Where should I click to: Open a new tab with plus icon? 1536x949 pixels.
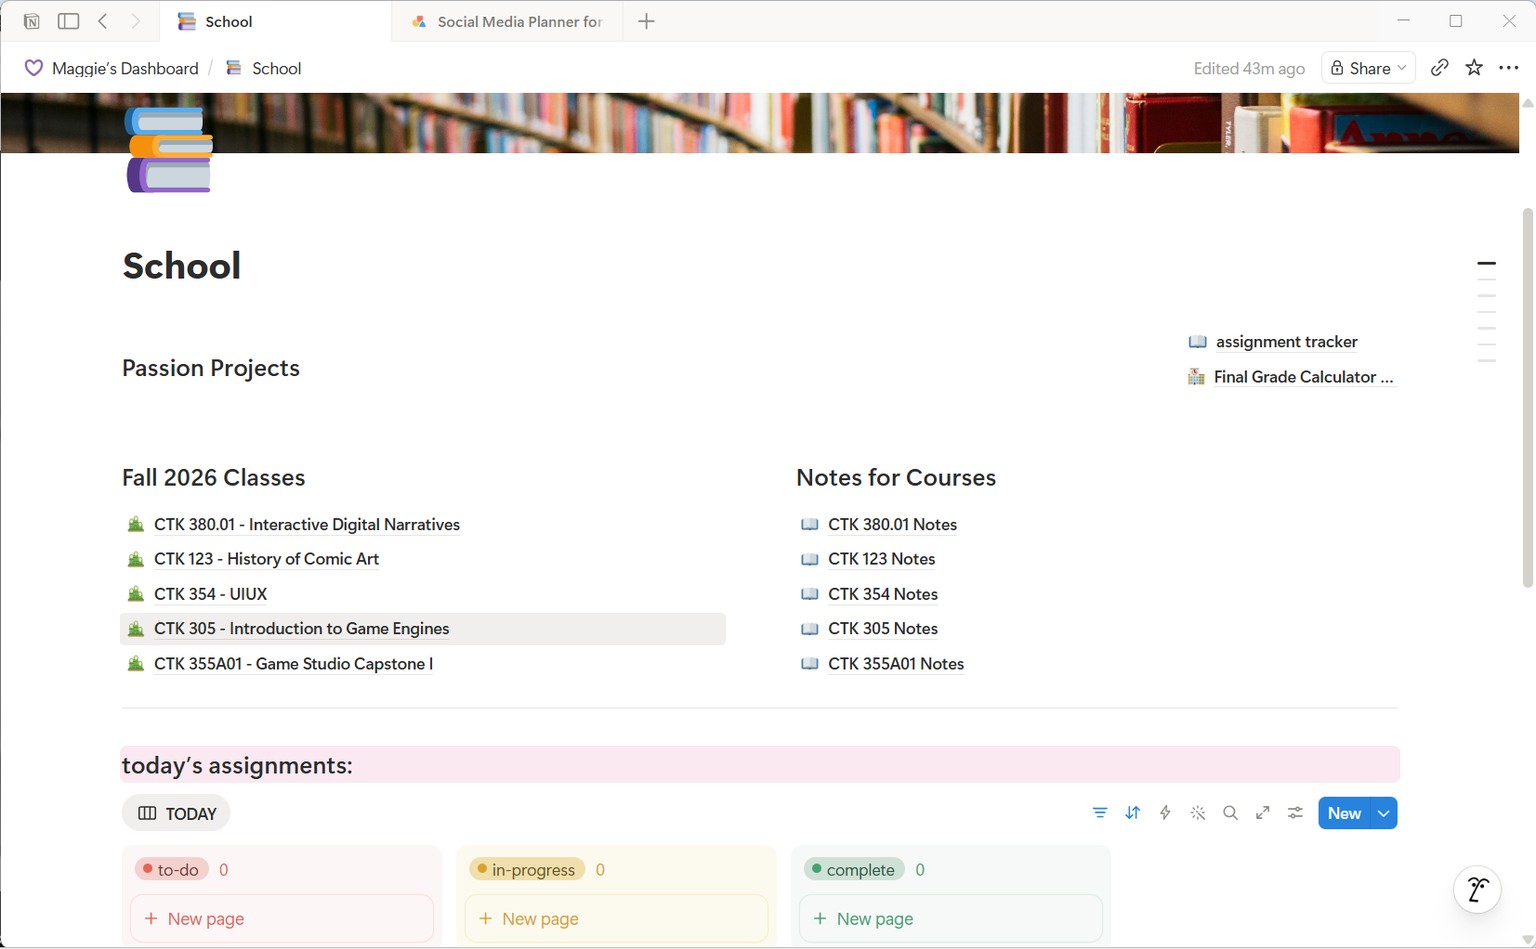click(646, 21)
